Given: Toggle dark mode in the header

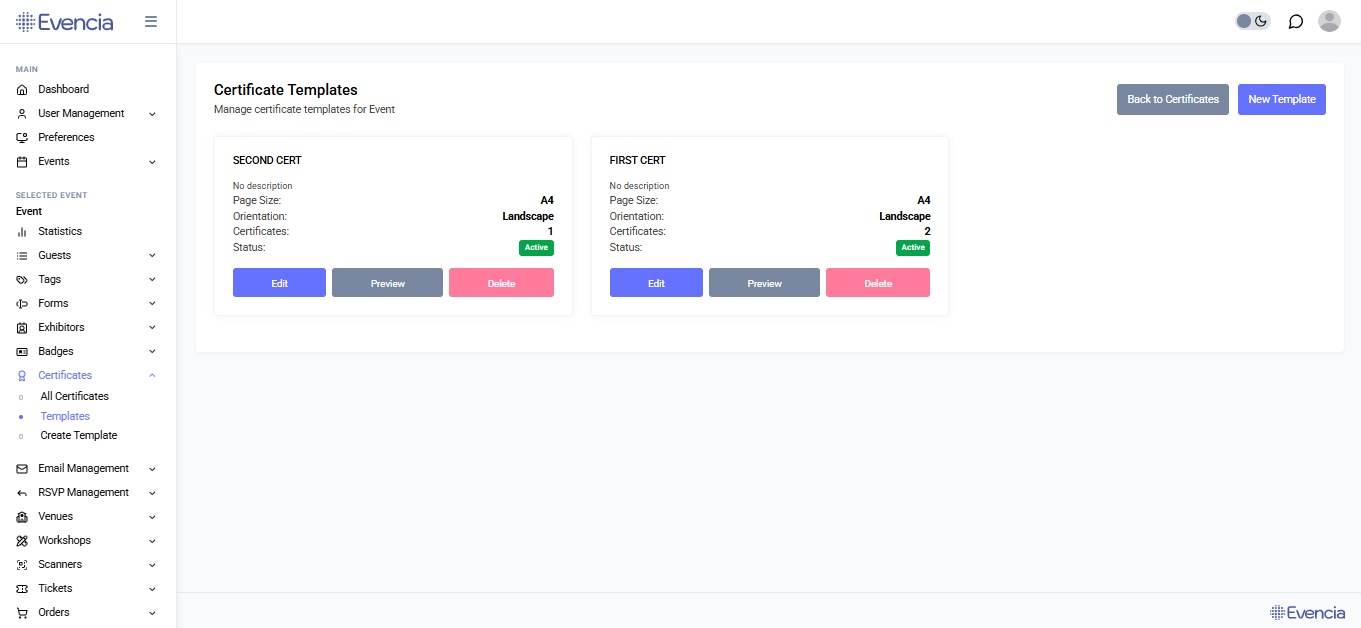Looking at the screenshot, I should 1251,20.
